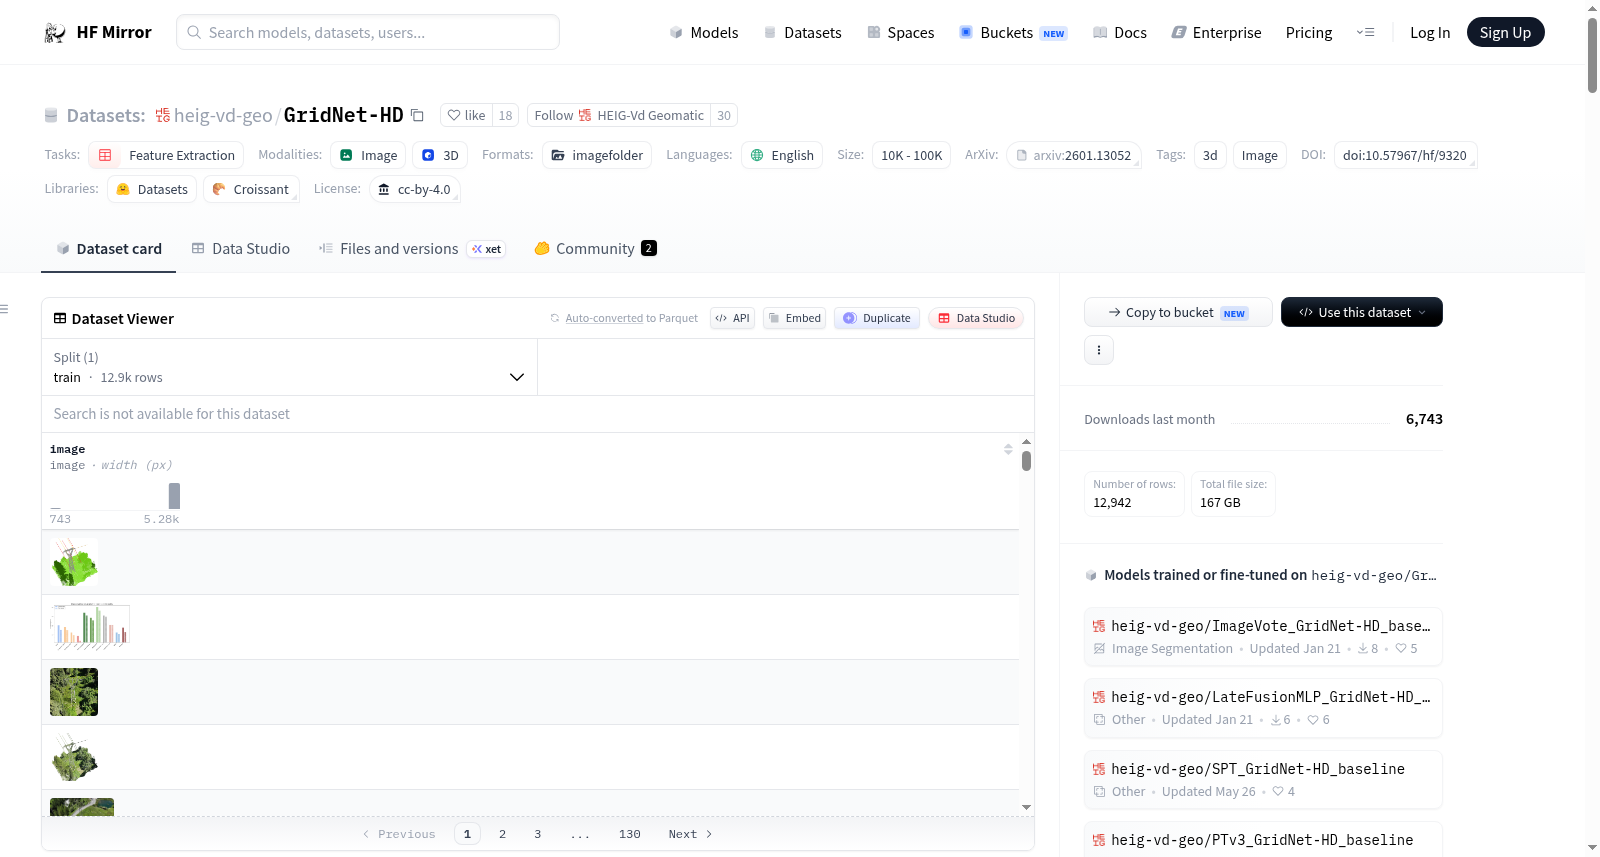The height and width of the screenshot is (857, 1600).
Task: Open the SPT_GridNet-HD_baseline model card
Action: tap(1263, 779)
